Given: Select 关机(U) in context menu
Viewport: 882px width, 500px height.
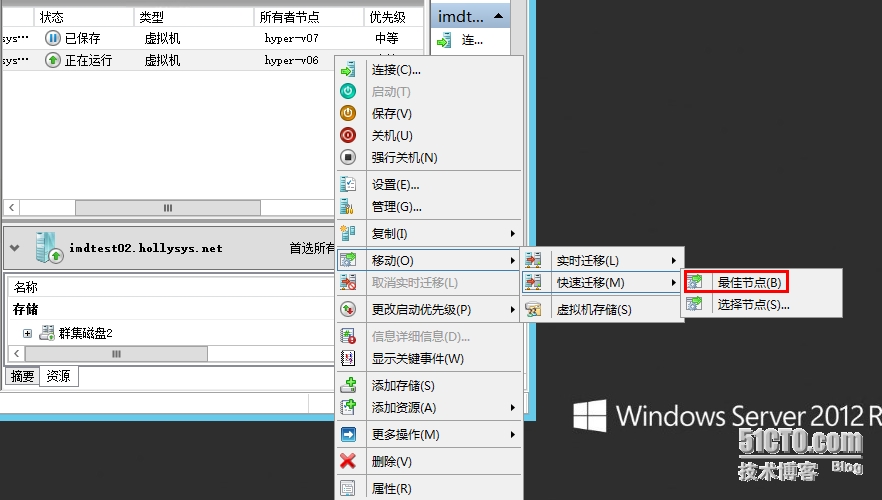Looking at the screenshot, I should [392, 136].
